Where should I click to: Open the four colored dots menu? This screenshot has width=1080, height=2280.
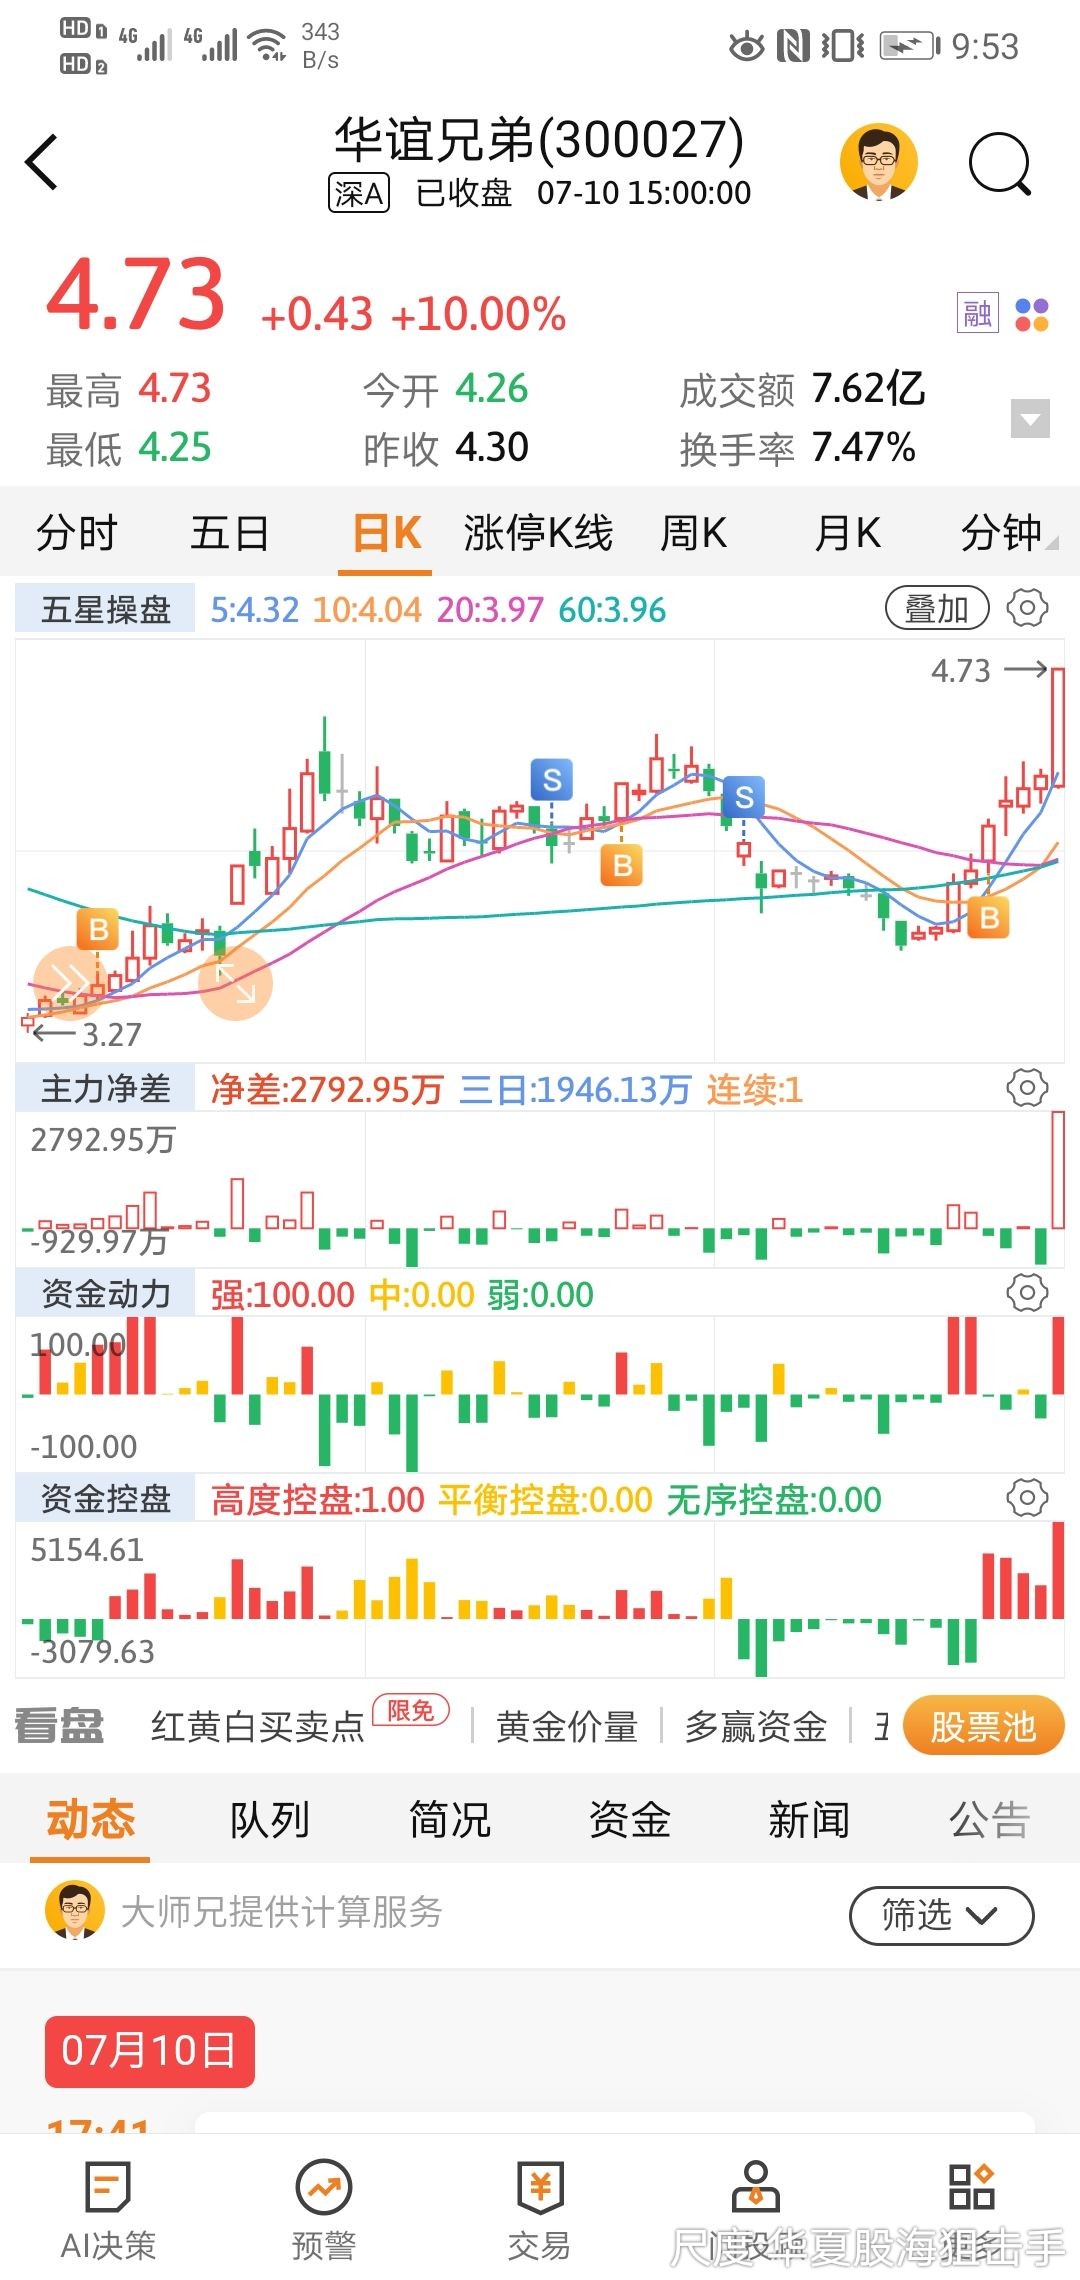[x=1031, y=315]
